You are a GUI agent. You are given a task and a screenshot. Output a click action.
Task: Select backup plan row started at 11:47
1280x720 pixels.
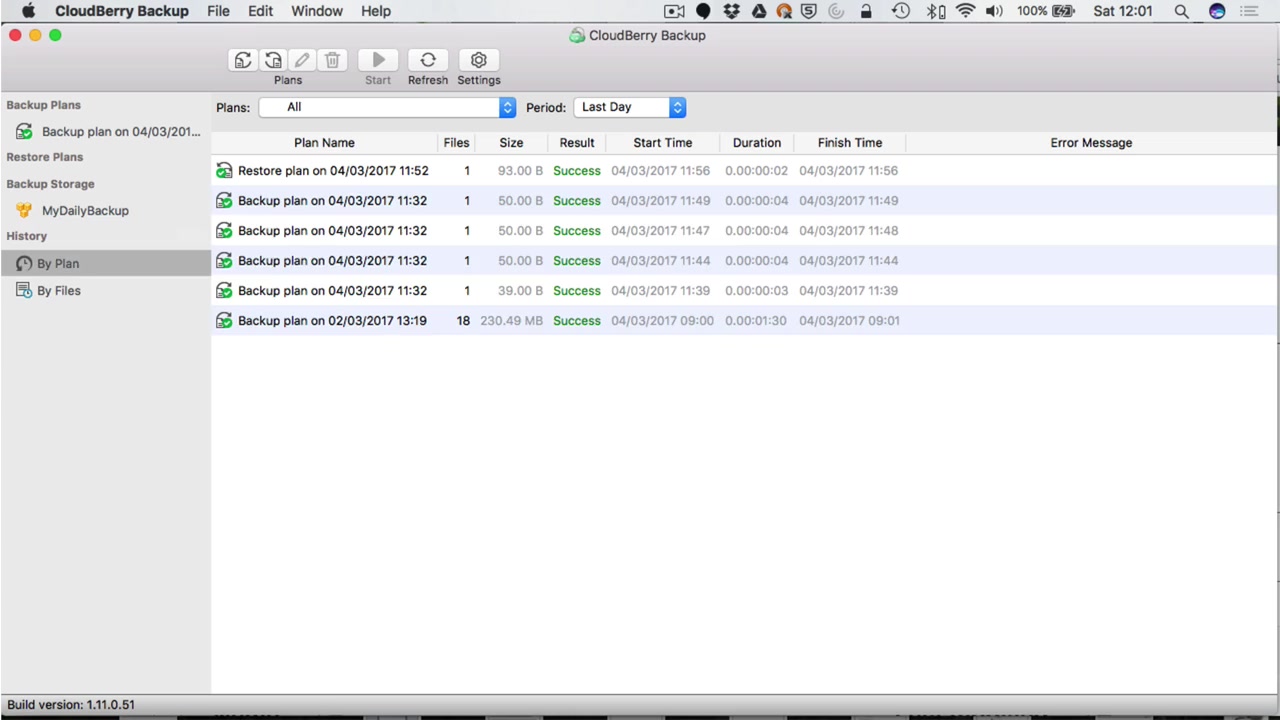point(744,231)
